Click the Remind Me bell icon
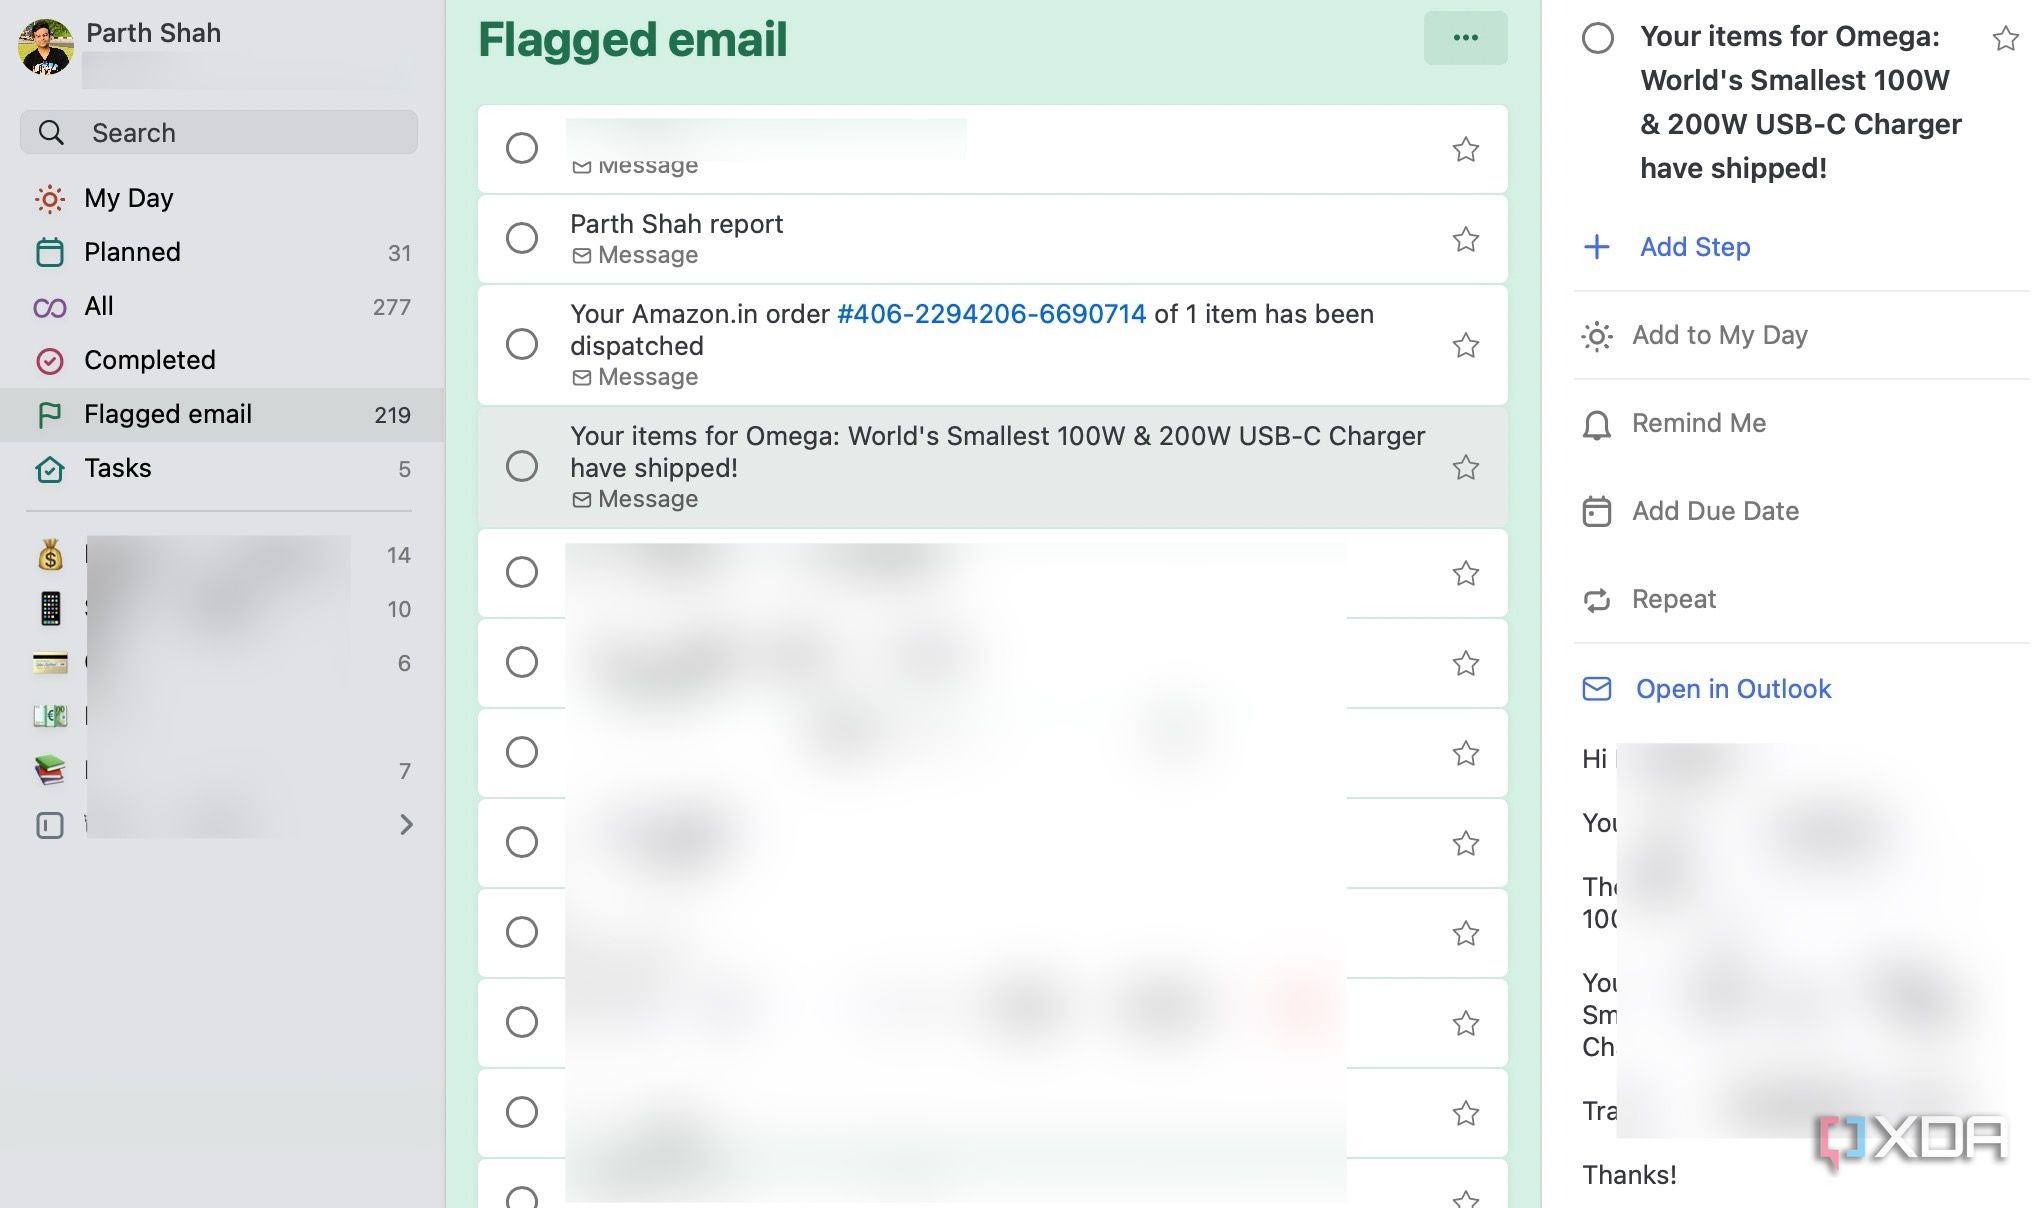The height and width of the screenshot is (1208, 2042). pos(1597,424)
